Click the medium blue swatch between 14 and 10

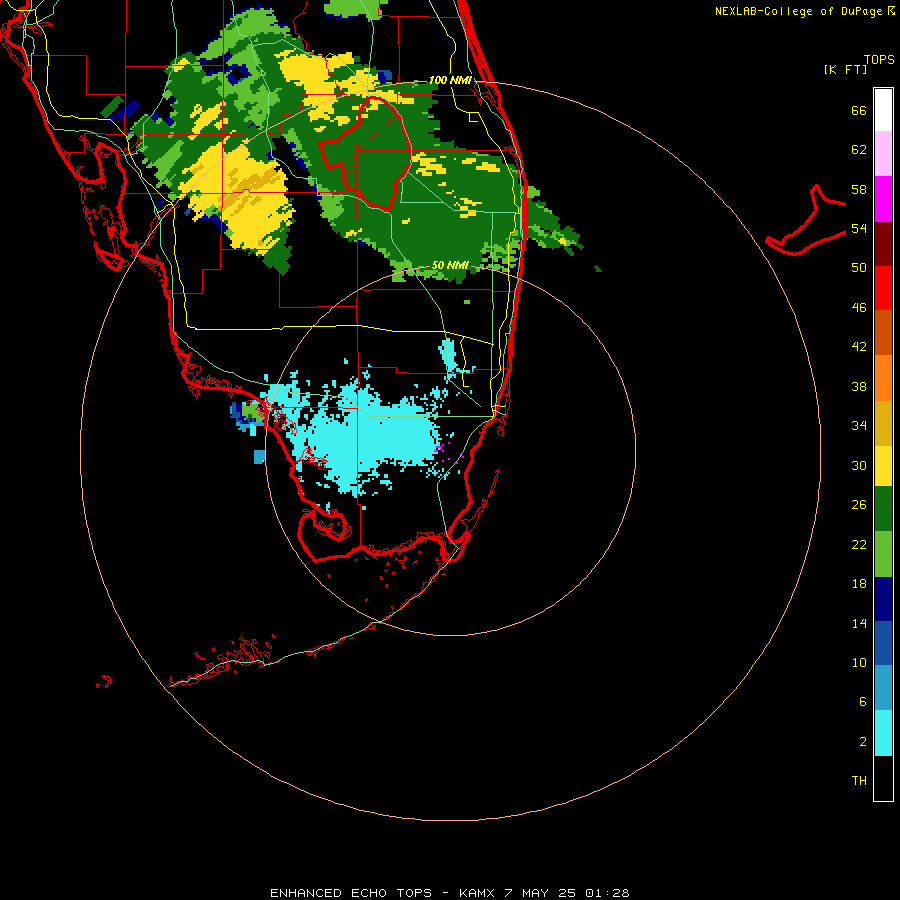coord(883,643)
